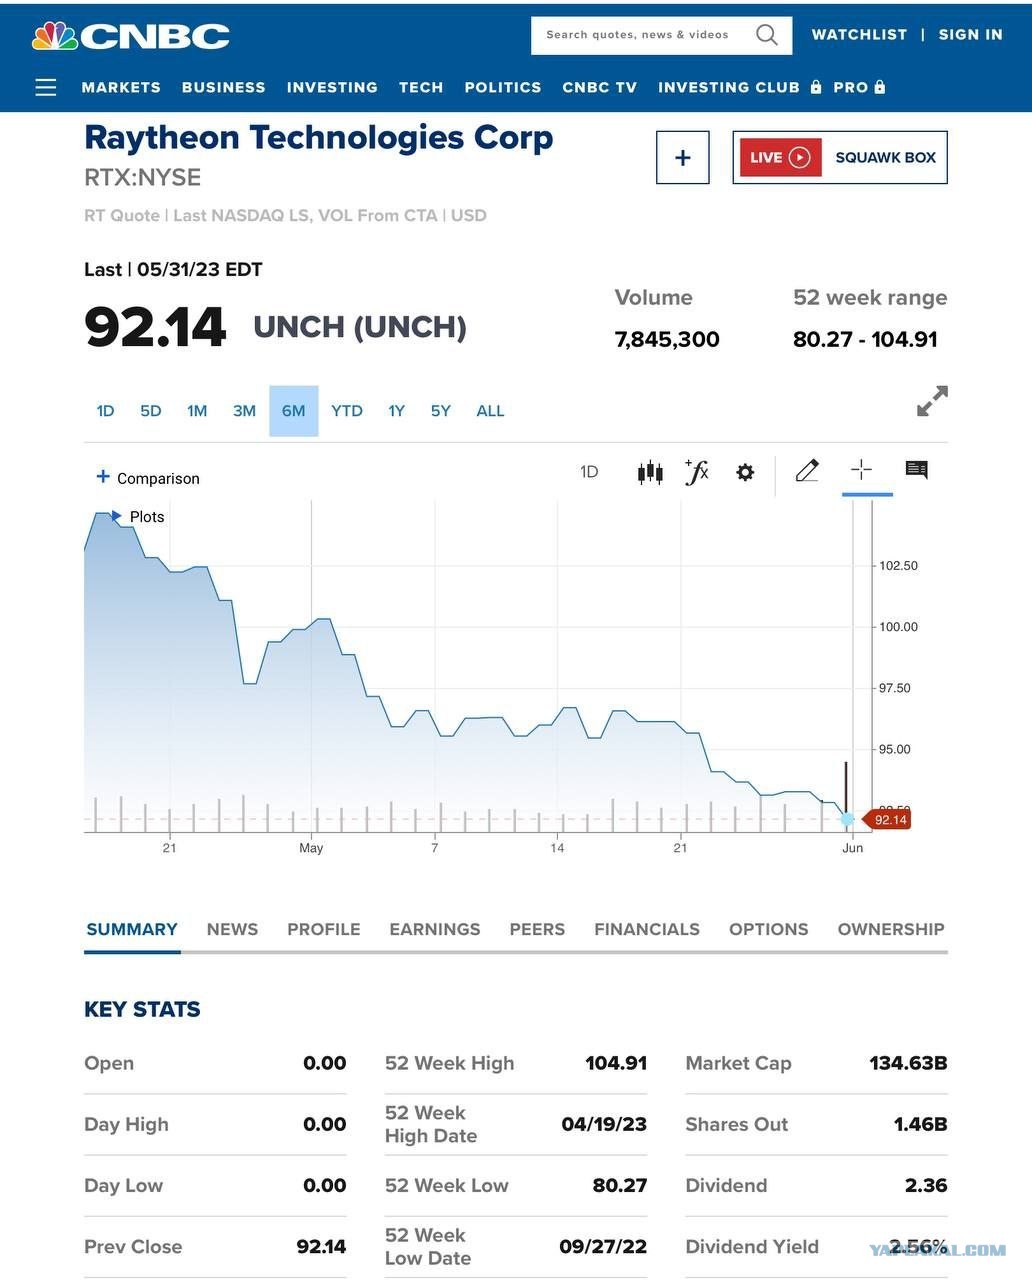Screen dimensions: 1032x1280
Task: Click the 80.27 - 104.91 range value
Action: pos(865,339)
